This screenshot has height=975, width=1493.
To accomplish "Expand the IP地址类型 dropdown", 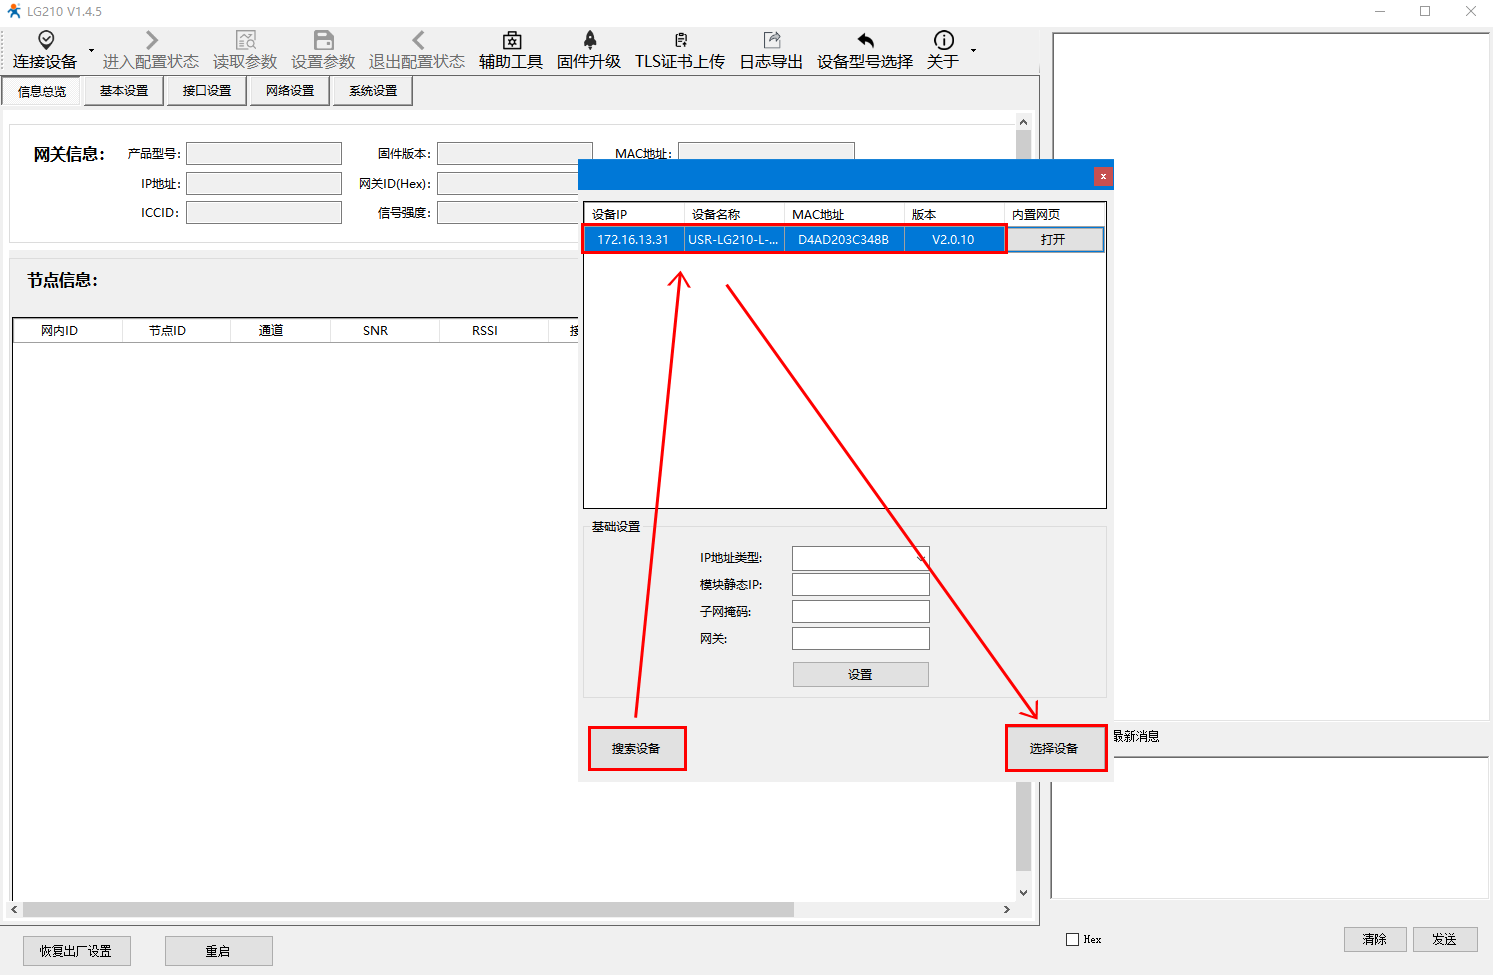I will 920,558.
